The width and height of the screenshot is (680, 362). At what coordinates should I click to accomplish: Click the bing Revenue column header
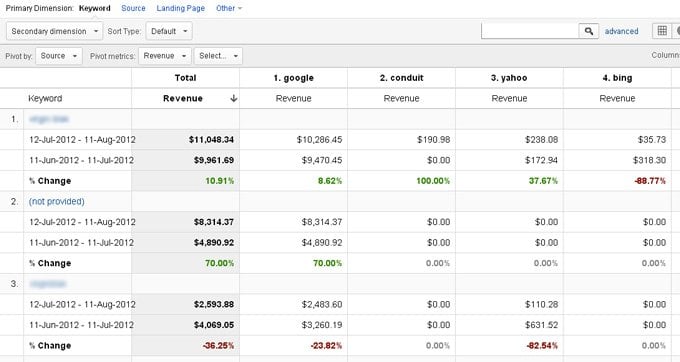[617, 98]
